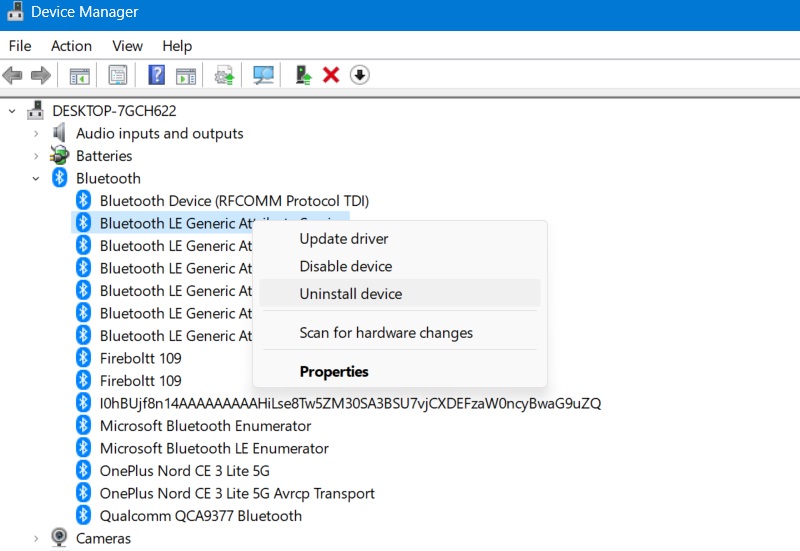Screen dimensions: 800x551
Task: Click the blue Help question mark icon
Action: (x=157, y=75)
